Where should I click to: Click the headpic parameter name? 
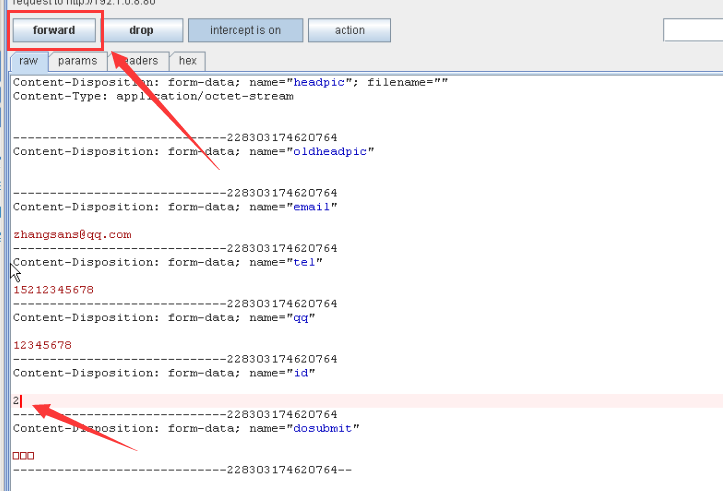point(319,83)
